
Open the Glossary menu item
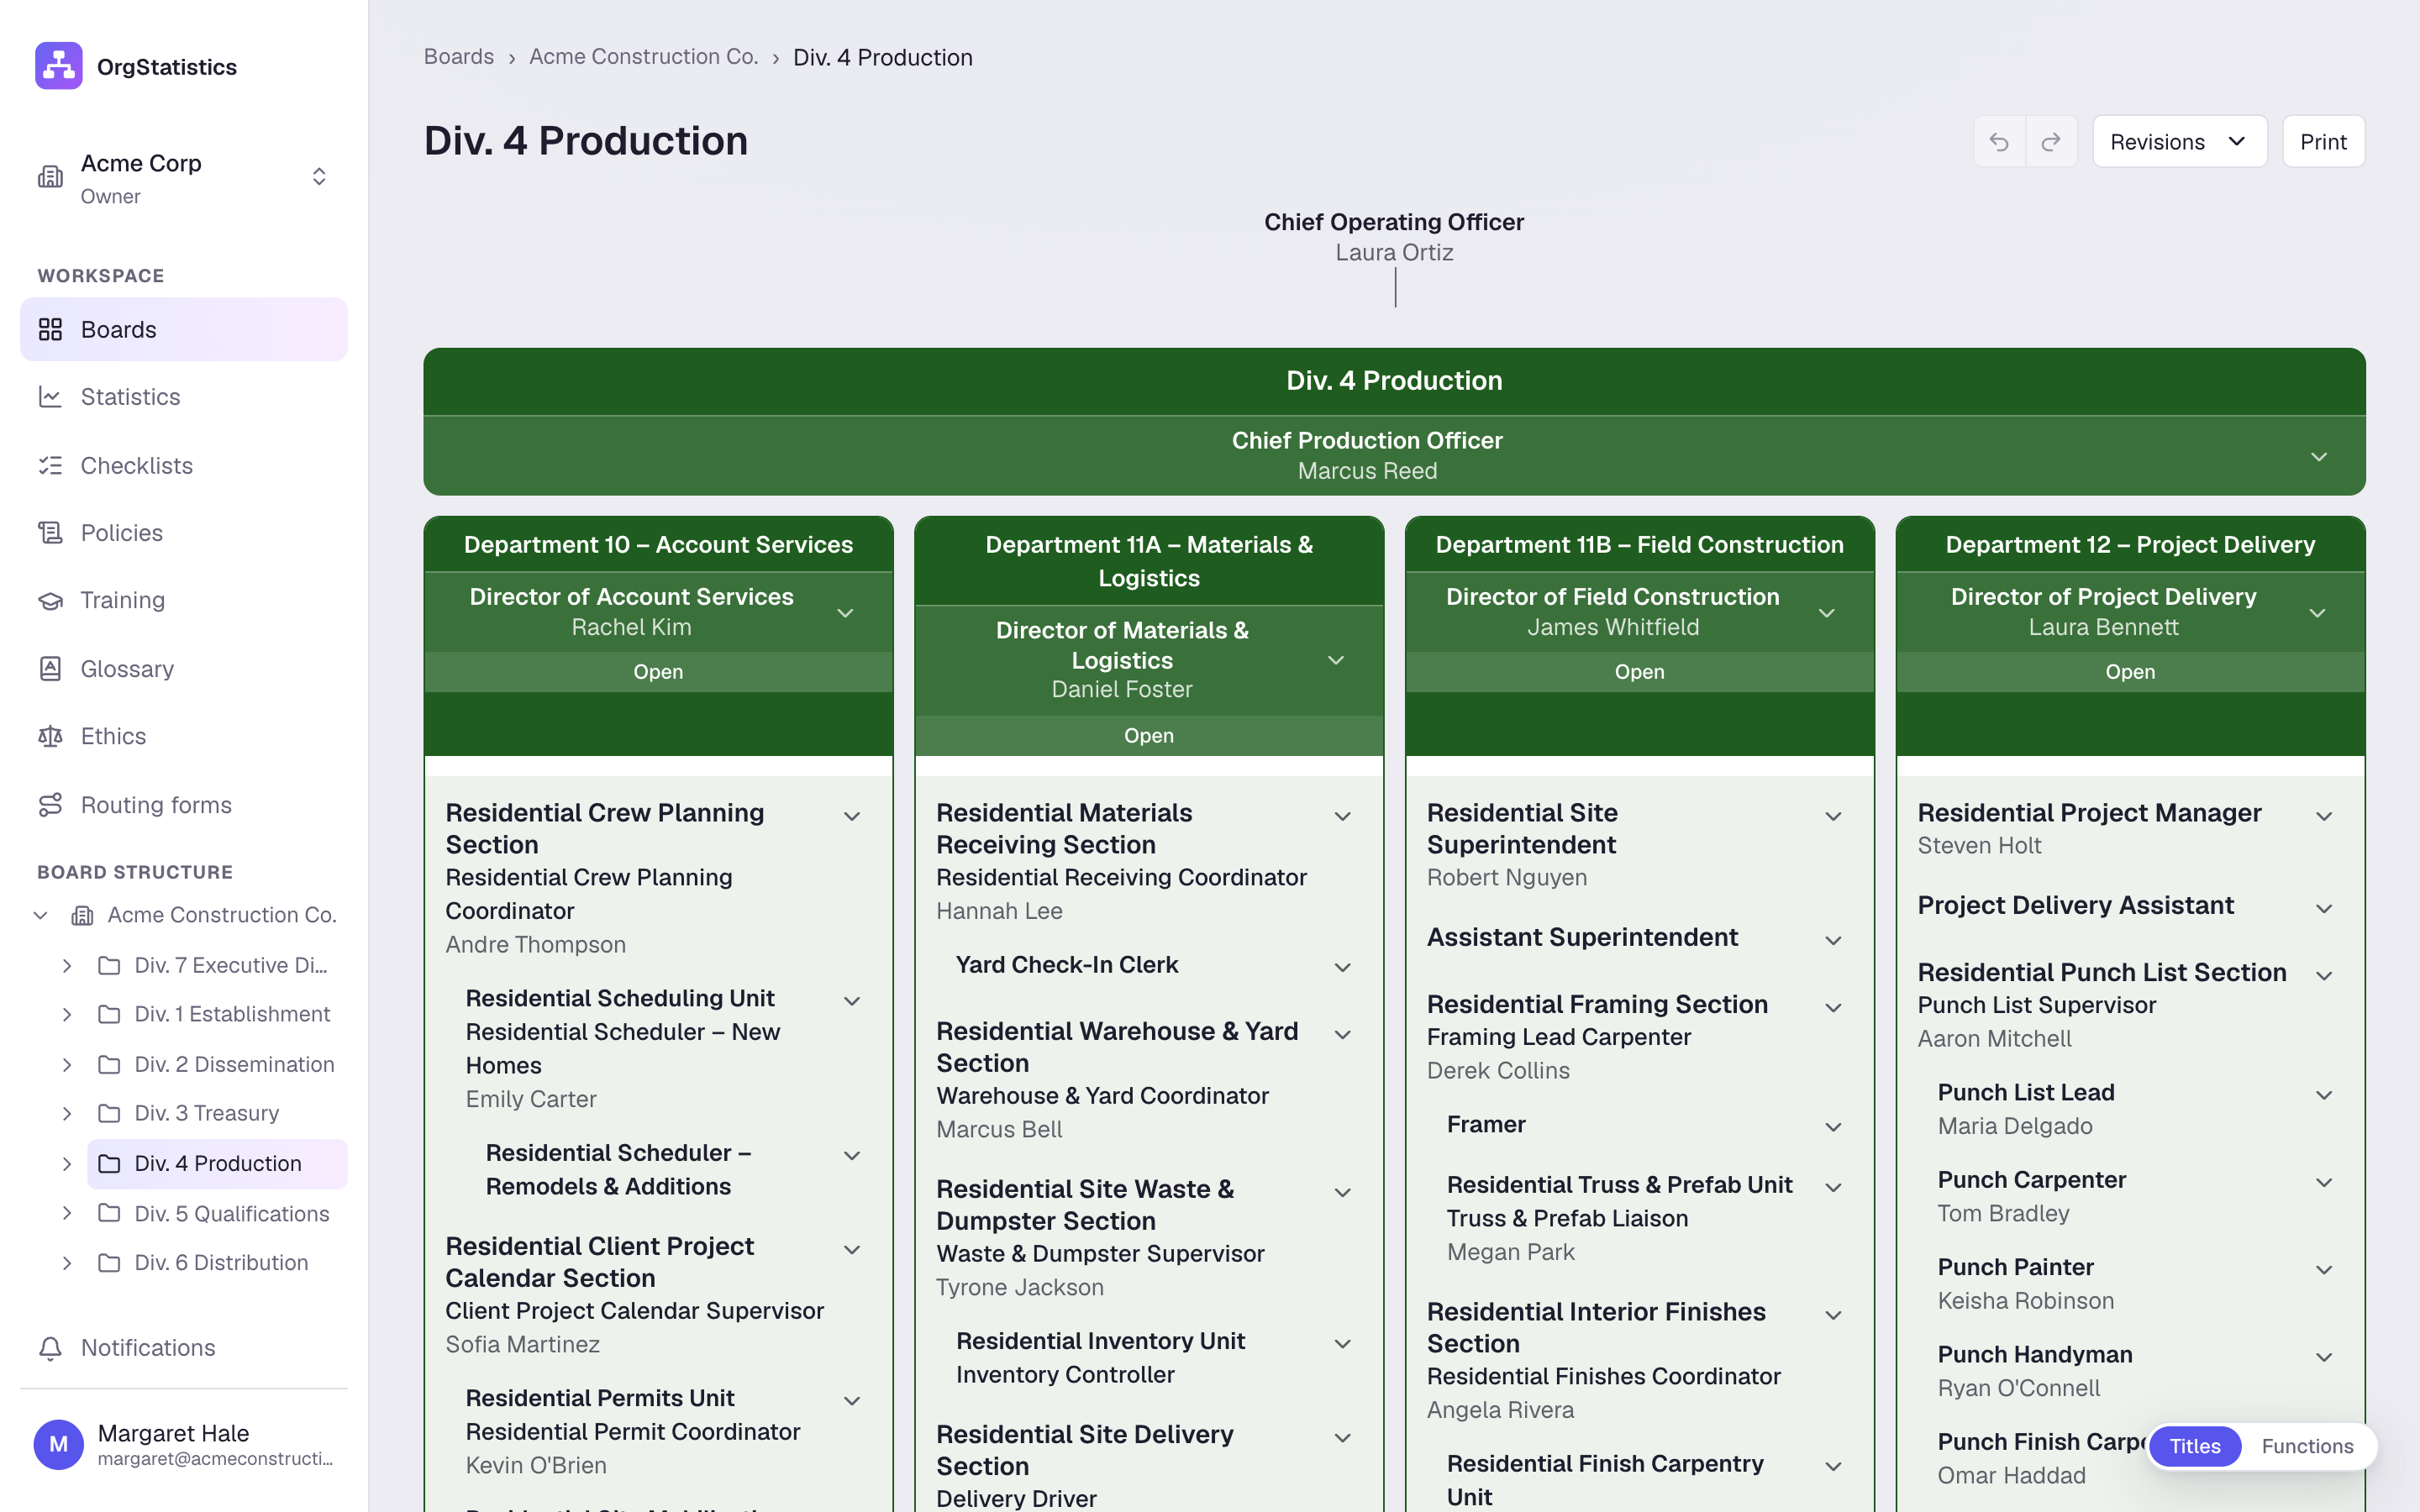point(184,668)
